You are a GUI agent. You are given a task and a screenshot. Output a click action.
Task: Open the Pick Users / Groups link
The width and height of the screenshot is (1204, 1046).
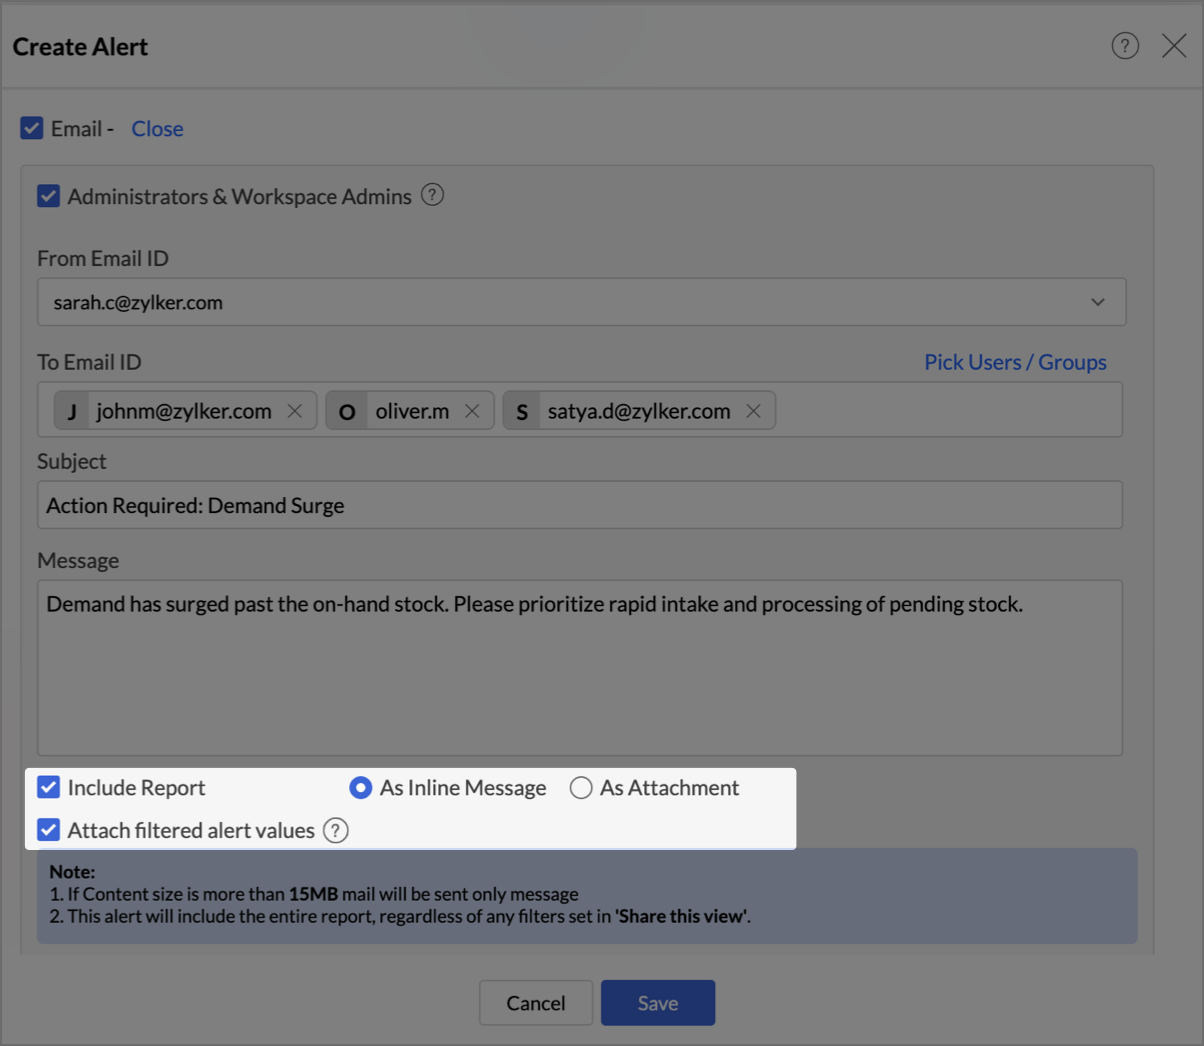click(x=1015, y=362)
